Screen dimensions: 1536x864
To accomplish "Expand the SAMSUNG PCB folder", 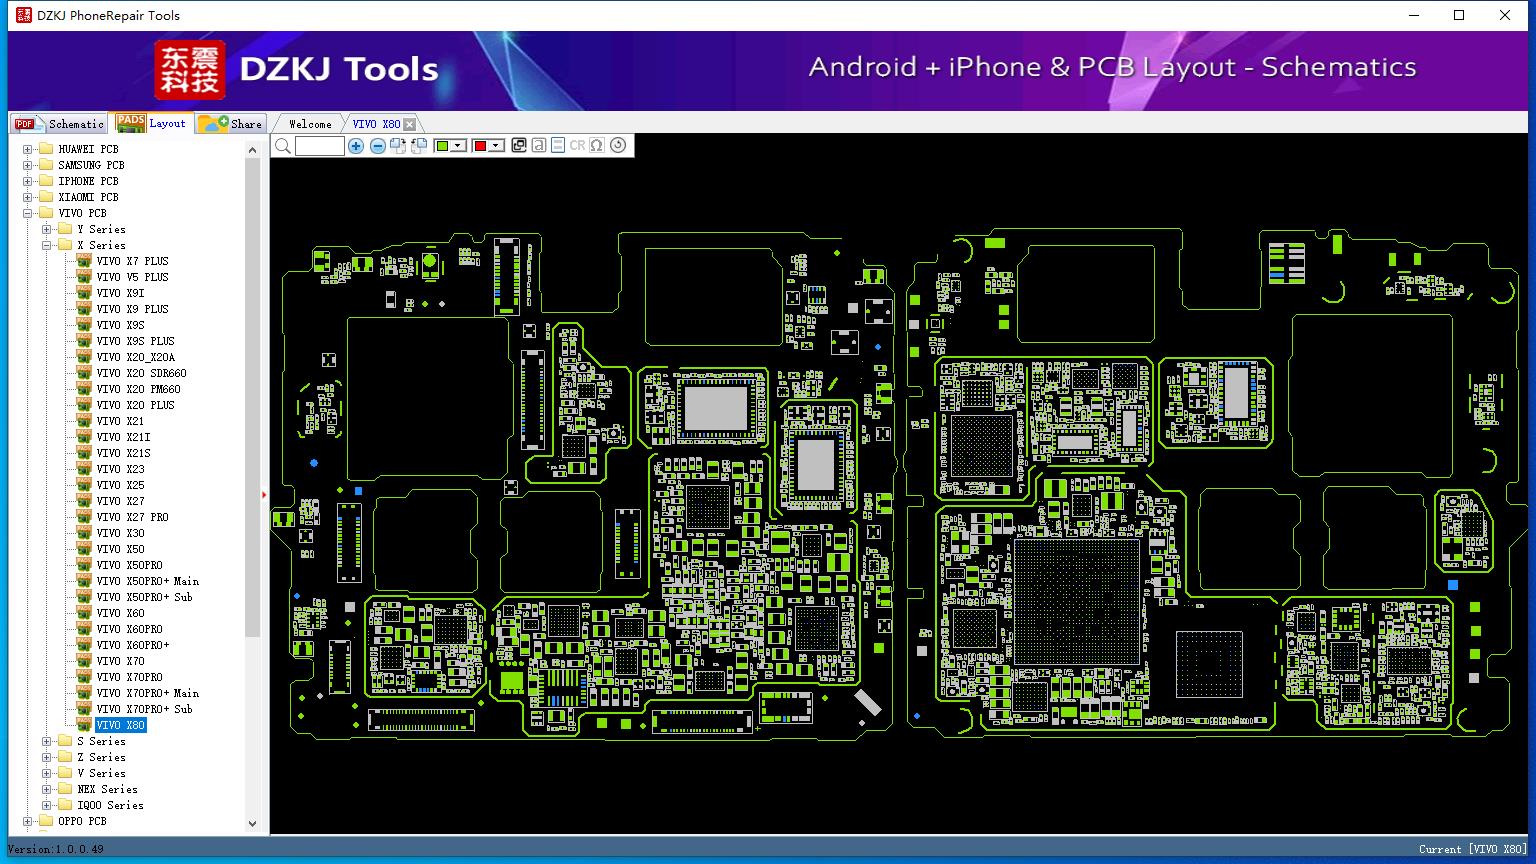I will click(28, 165).
